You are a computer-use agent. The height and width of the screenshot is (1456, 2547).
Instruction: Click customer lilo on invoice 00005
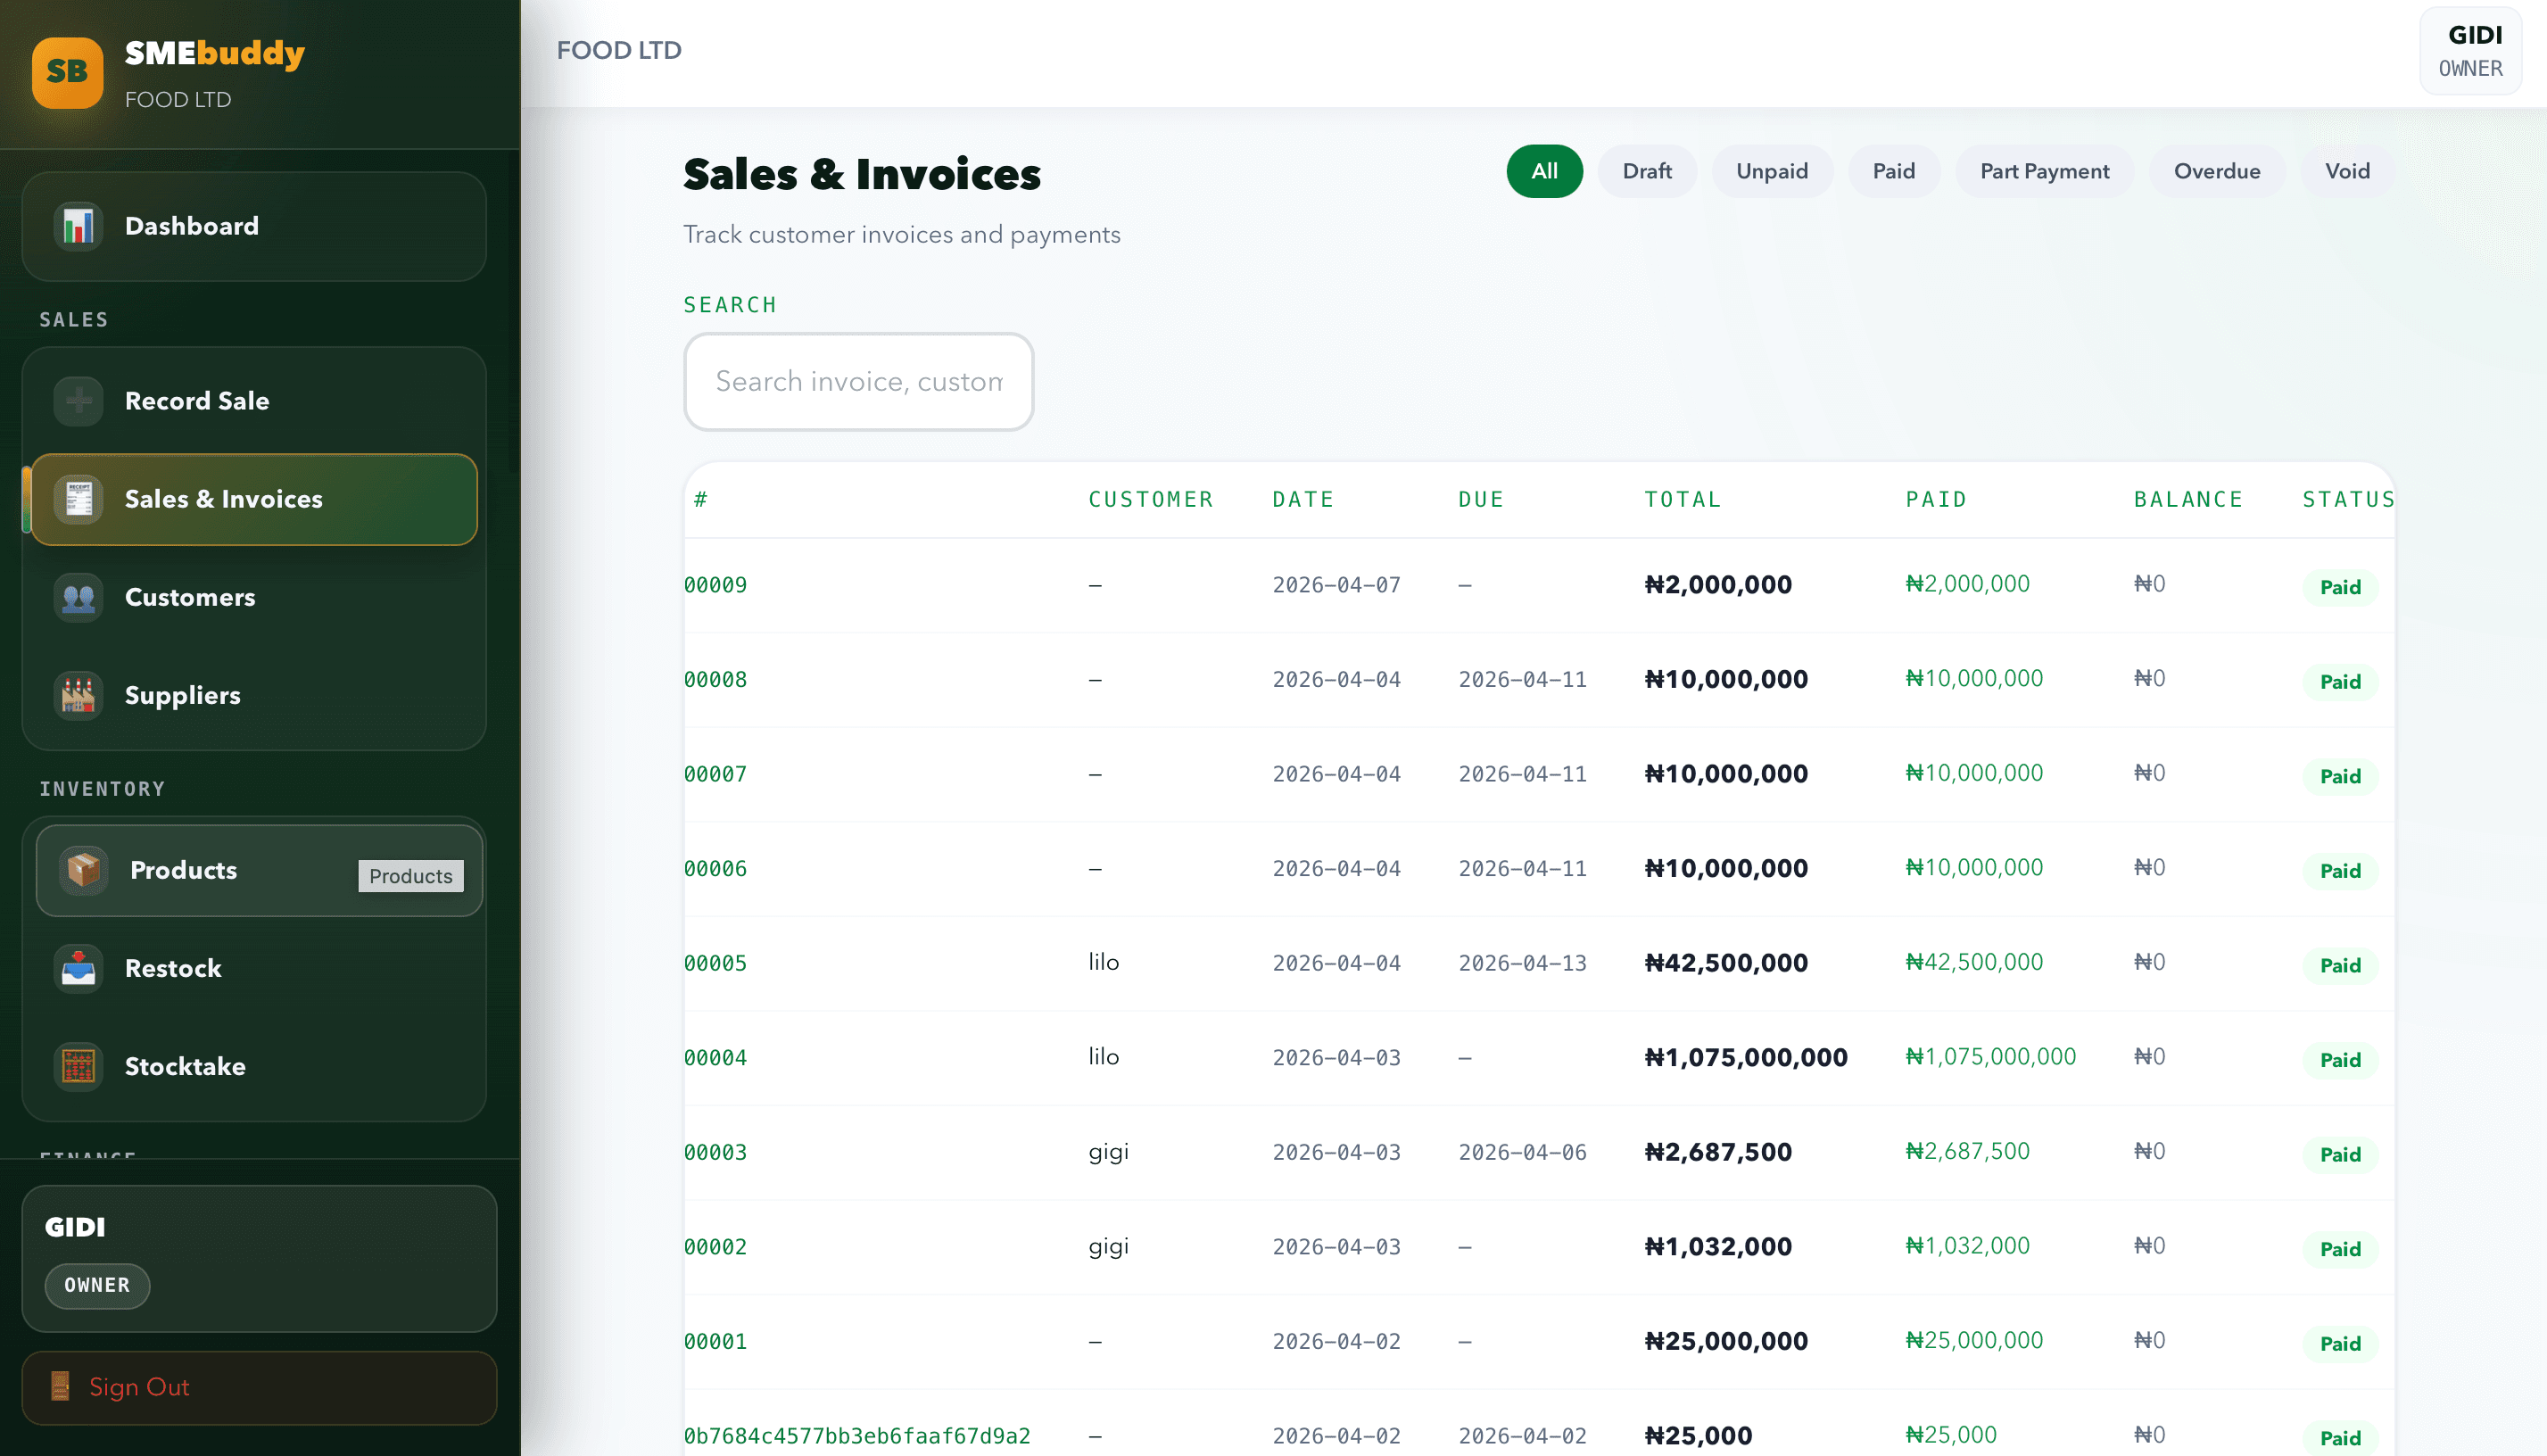[x=1103, y=962]
